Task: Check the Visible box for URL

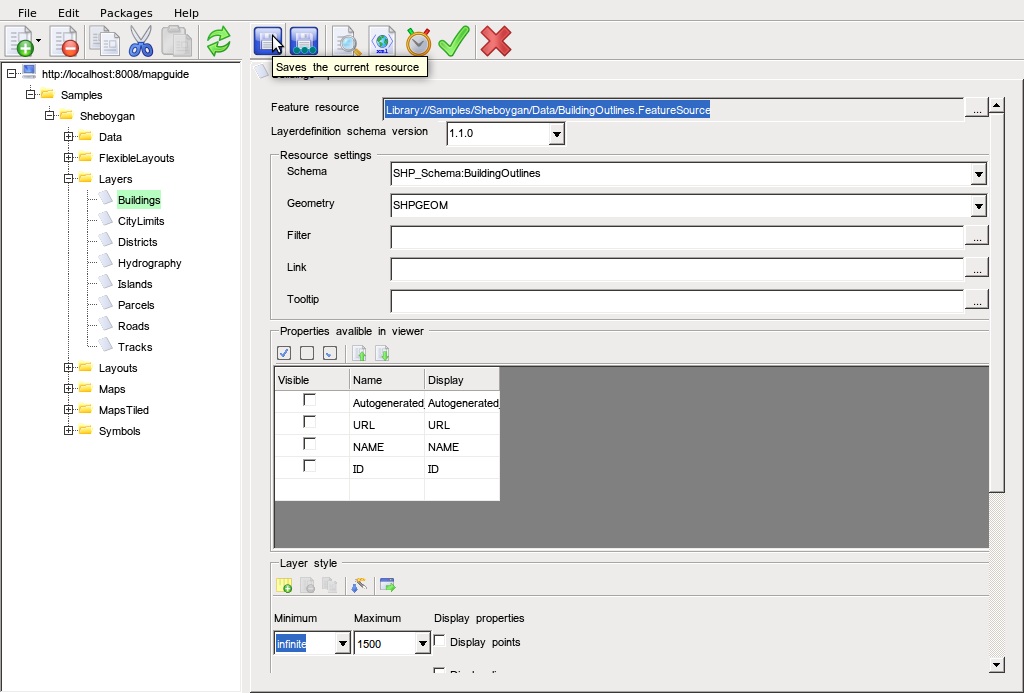Action: click(310, 422)
